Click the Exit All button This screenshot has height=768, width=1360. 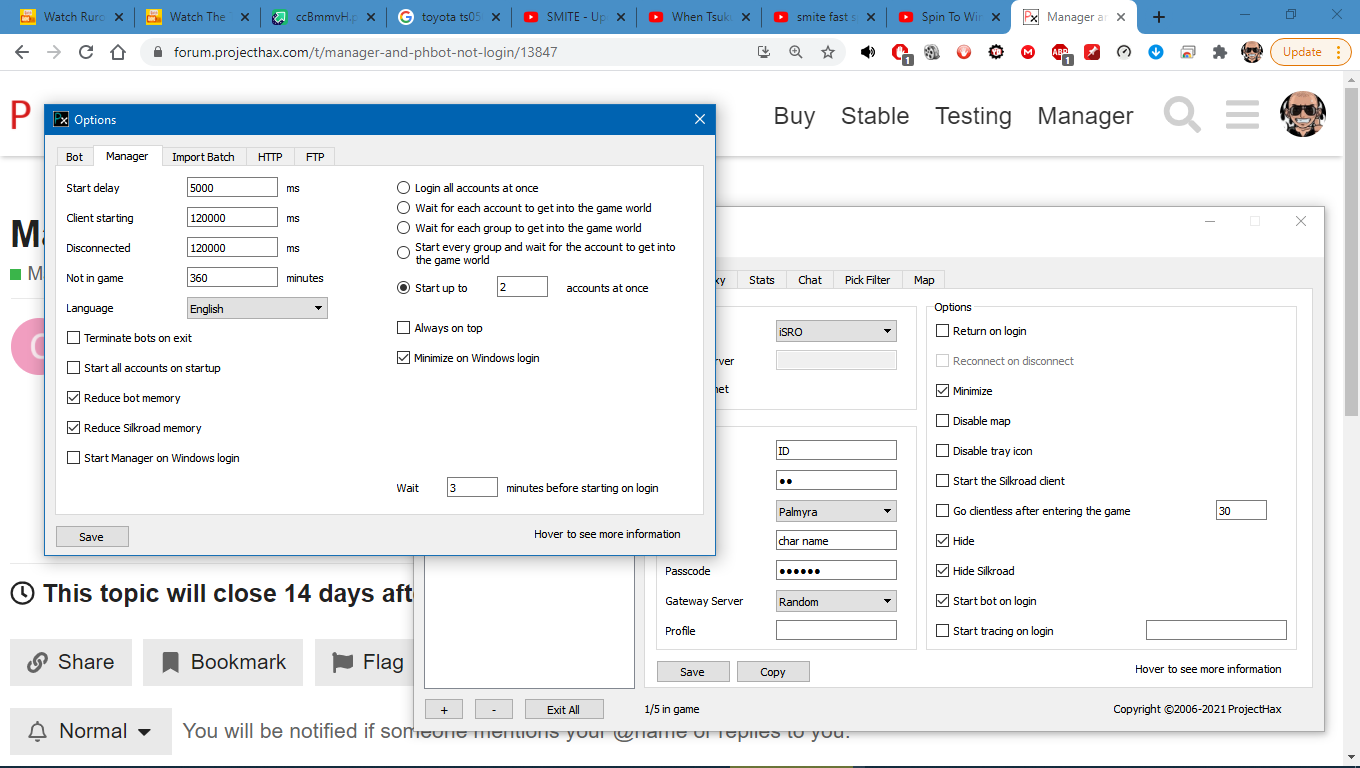click(x=563, y=709)
